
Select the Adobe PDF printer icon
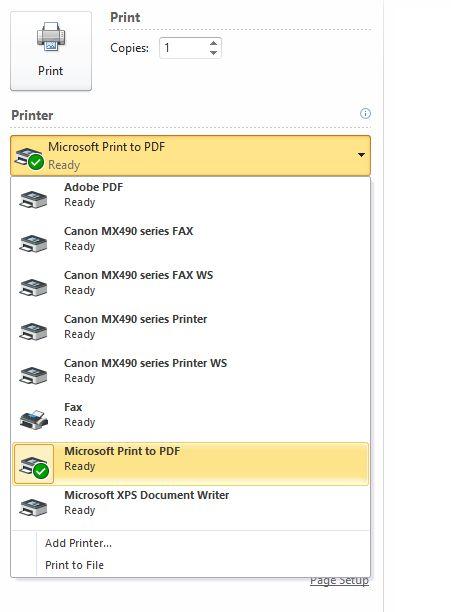point(33,199)
